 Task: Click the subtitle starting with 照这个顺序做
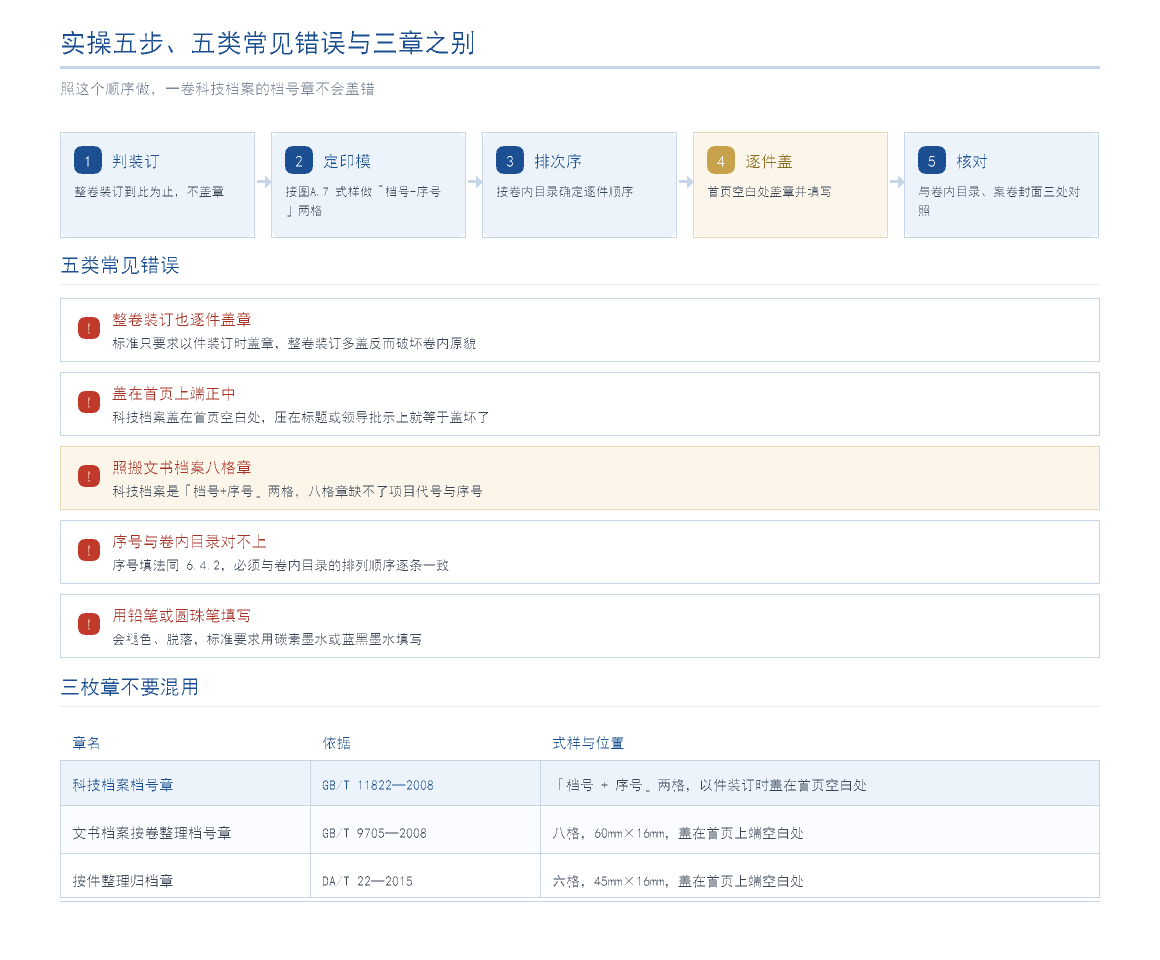coord(218,89)
